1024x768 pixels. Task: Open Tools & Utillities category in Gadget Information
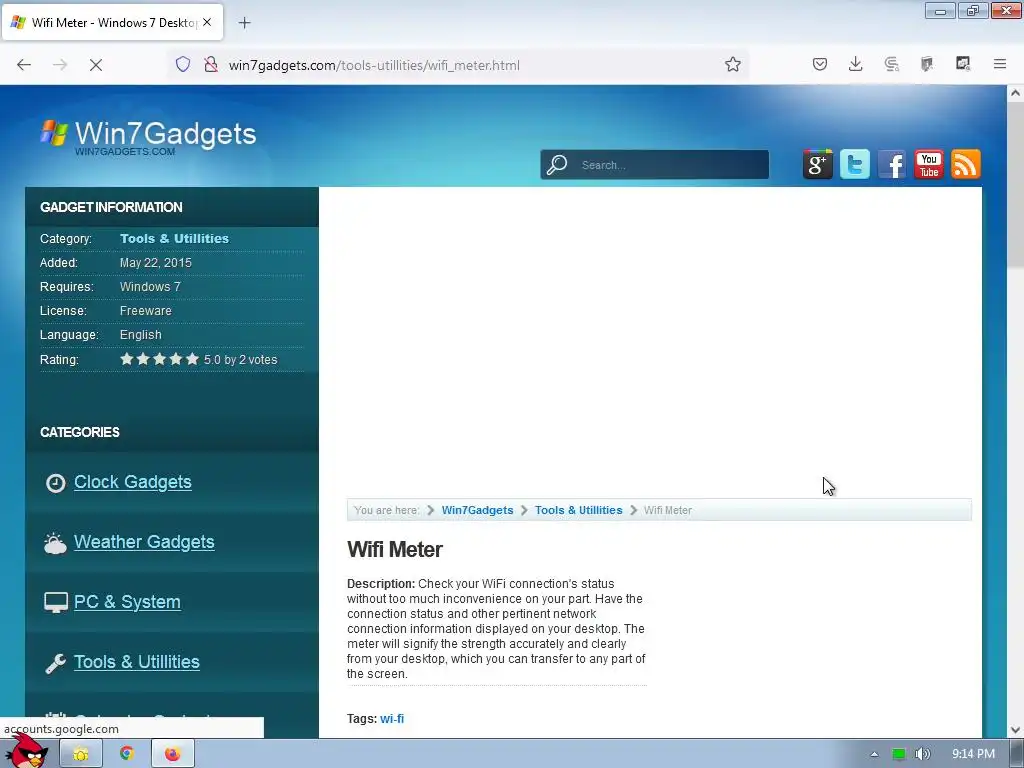pos(174,238)
